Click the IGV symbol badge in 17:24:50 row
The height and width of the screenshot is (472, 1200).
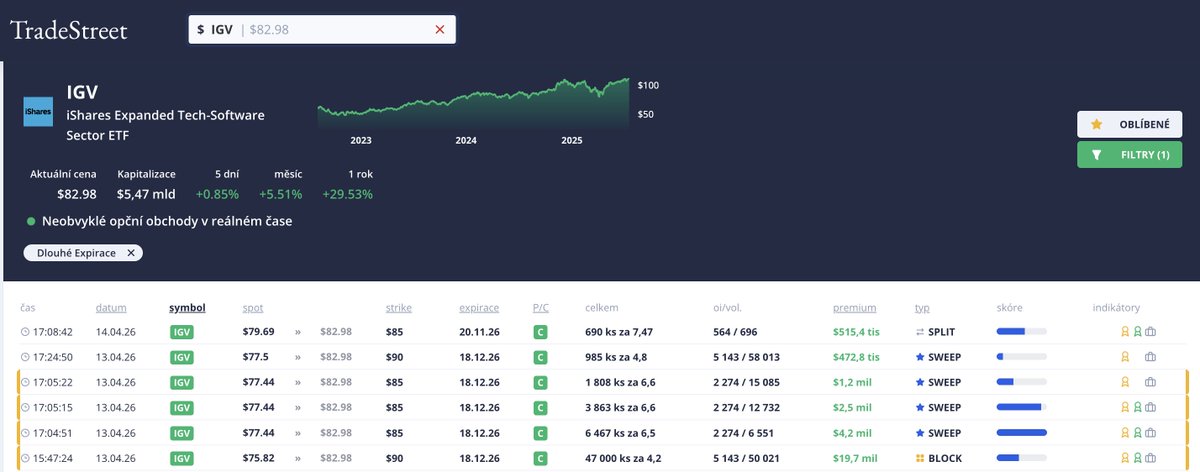[x=182, y=356]
